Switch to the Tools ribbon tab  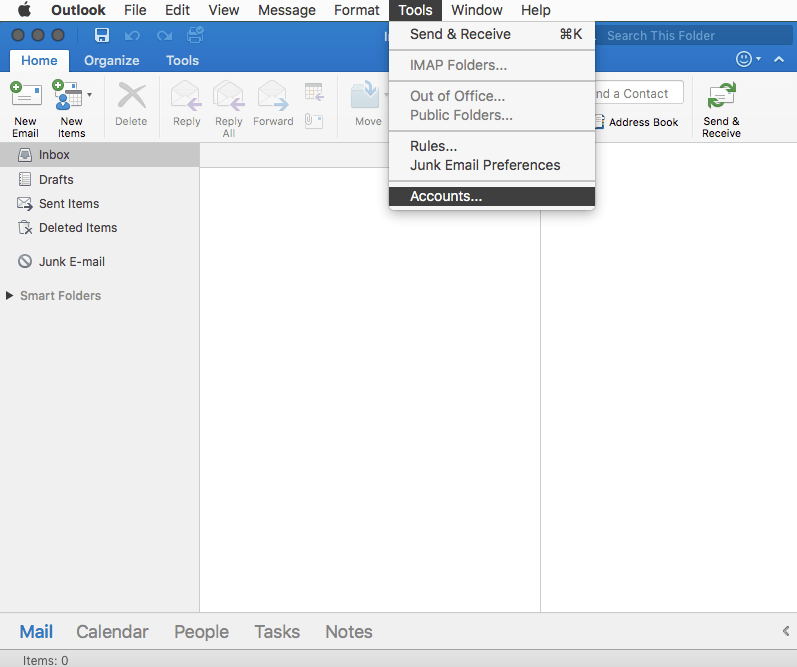click(182, 60)
